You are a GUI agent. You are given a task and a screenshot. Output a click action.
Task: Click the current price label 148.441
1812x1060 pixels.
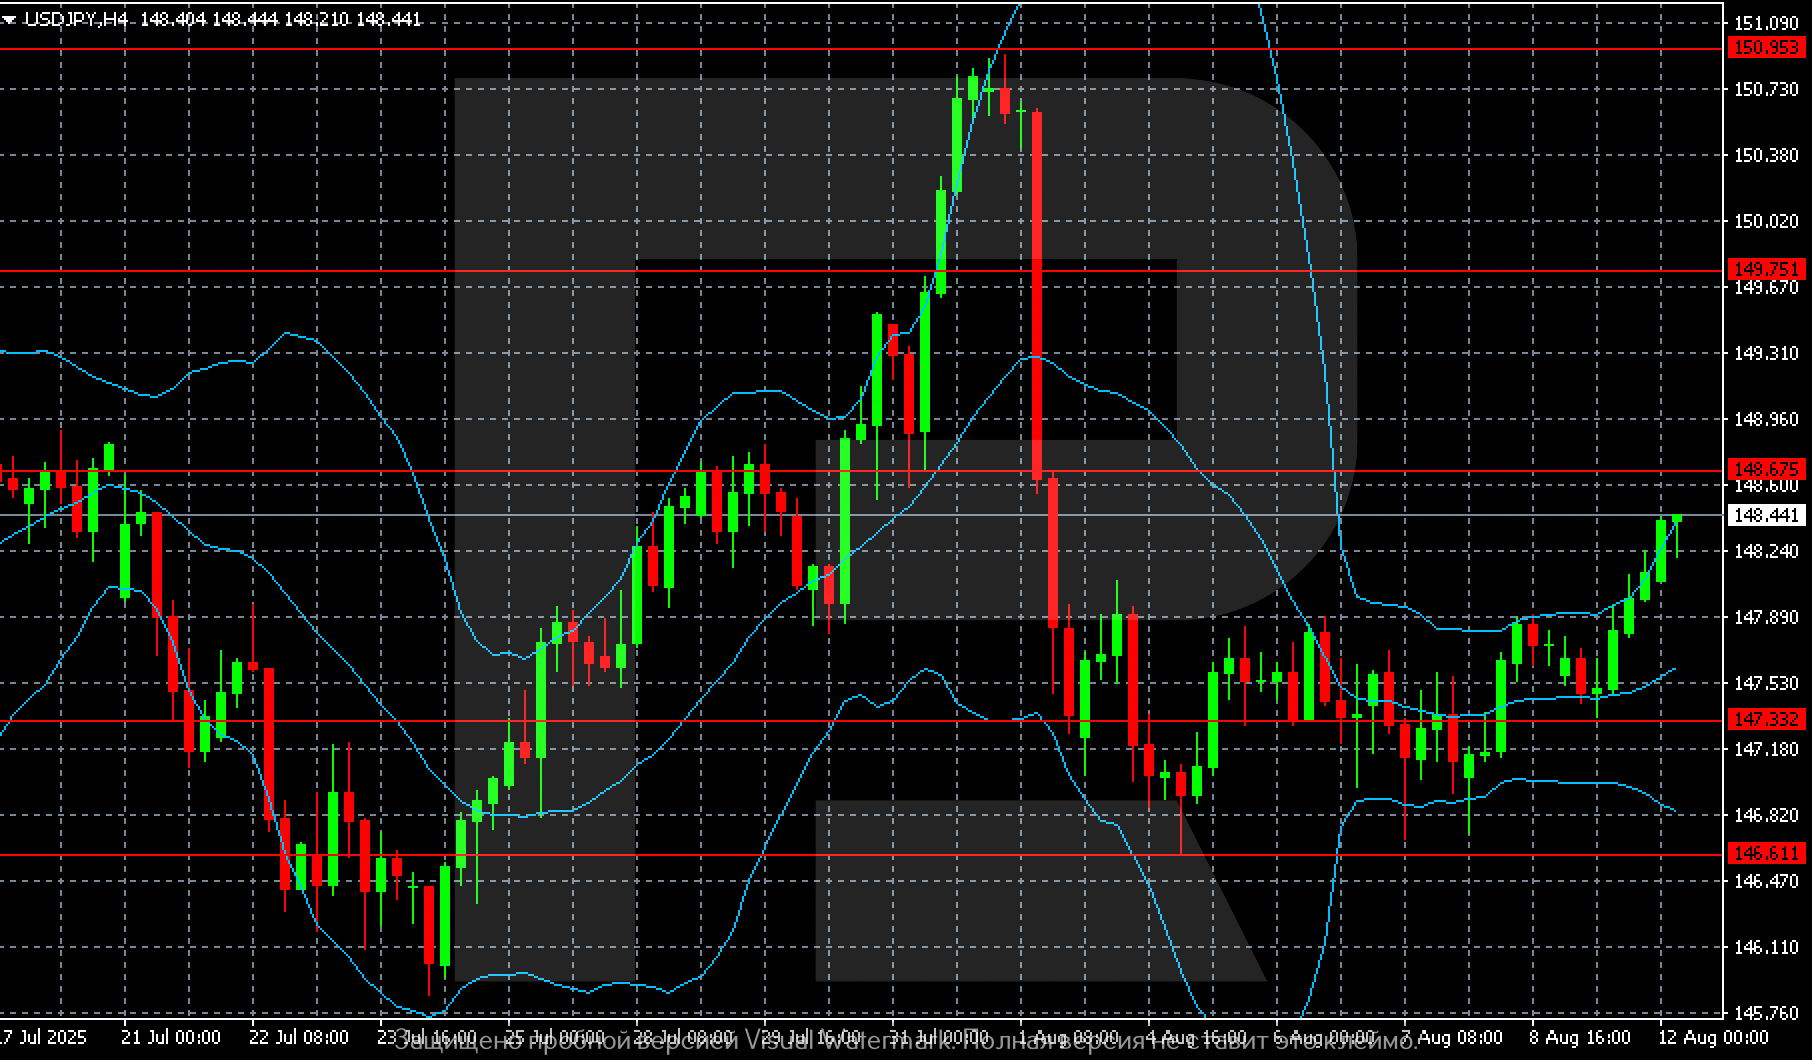click(1766, 515)
